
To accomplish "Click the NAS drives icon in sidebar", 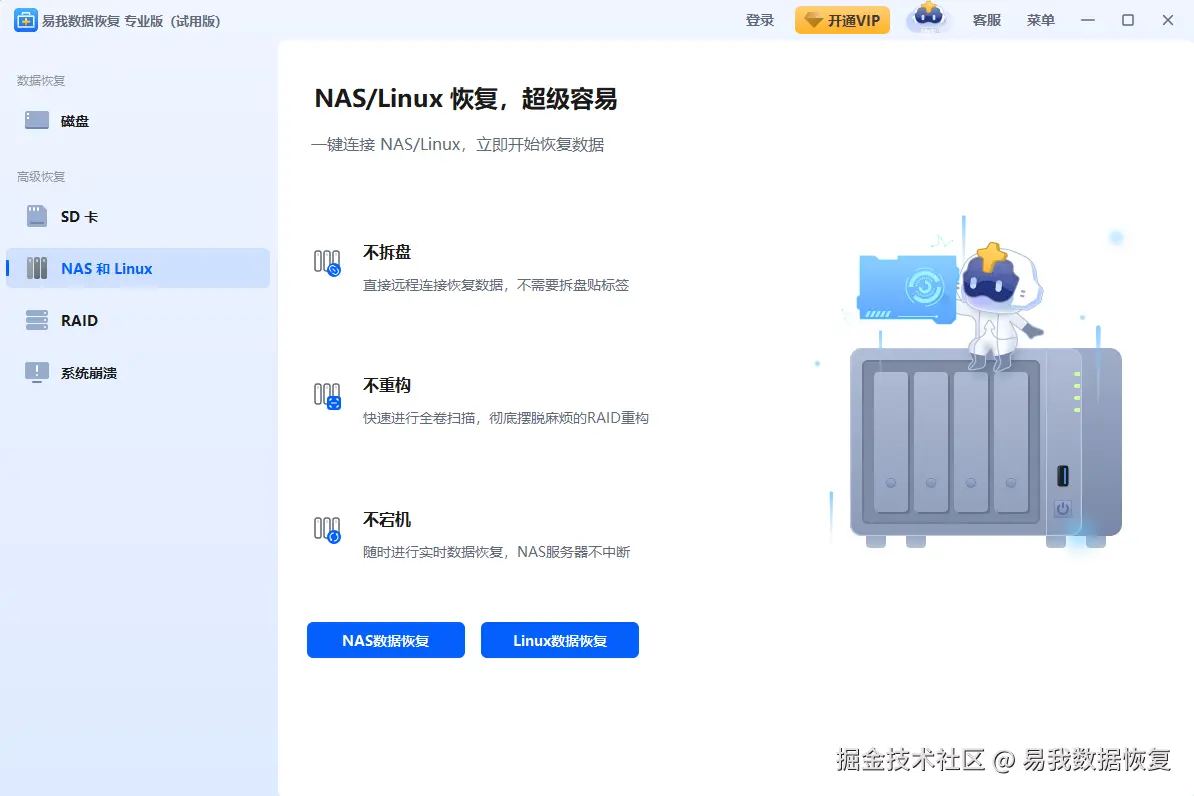I will click(x=37, y=268).
